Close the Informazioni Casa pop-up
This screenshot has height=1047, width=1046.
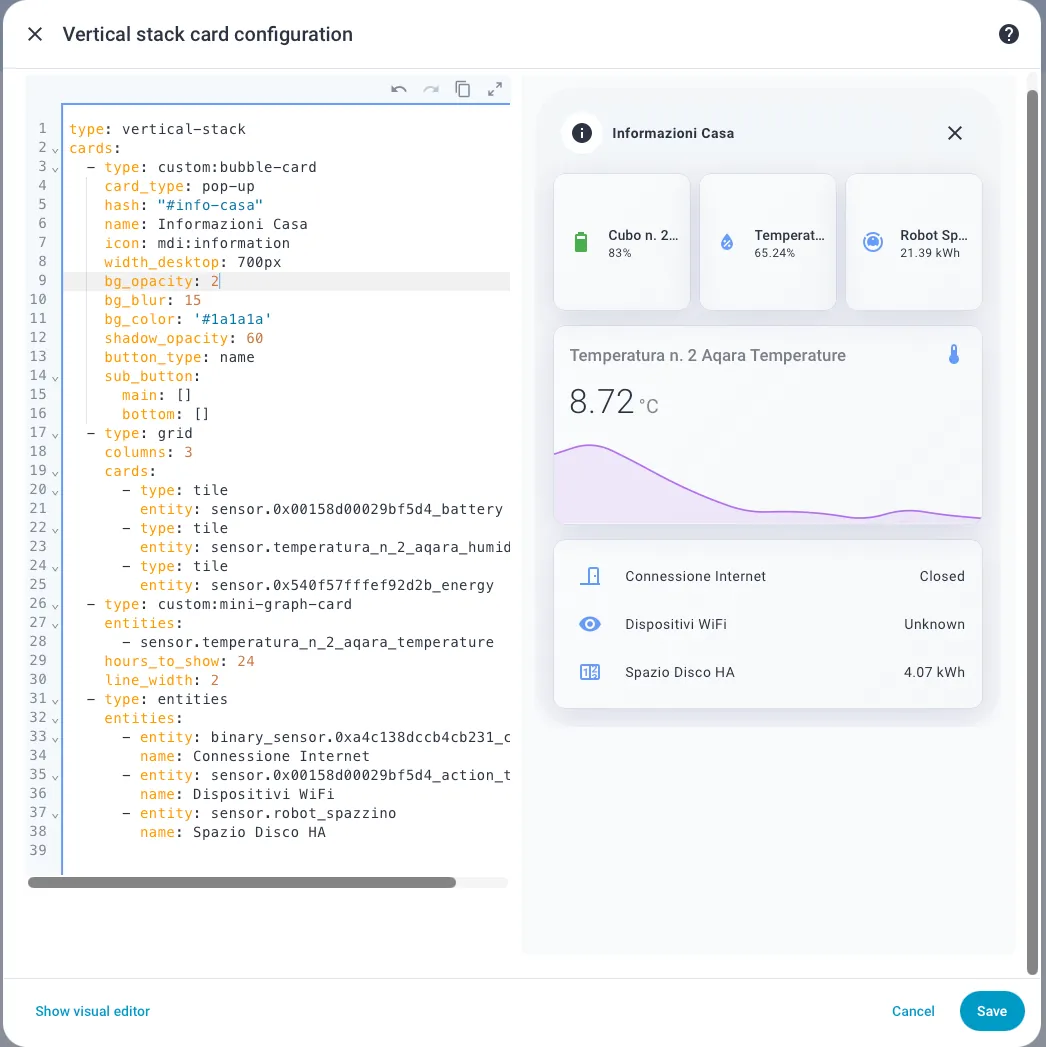coord(955,133)
